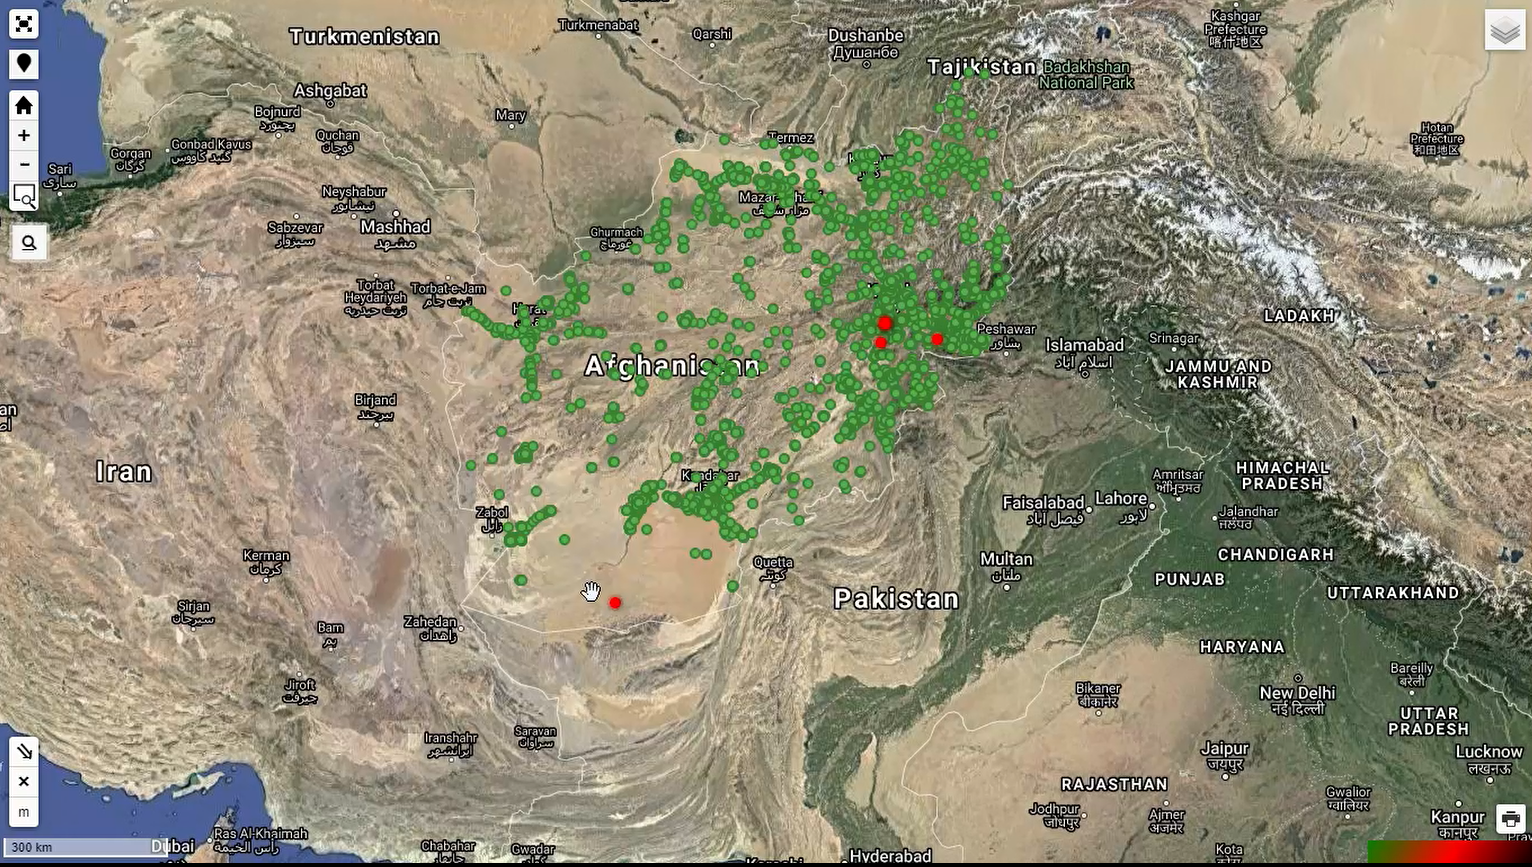Clear measurements with the X button
Screen dimensions: 1532x867
[x=24, y=782]
